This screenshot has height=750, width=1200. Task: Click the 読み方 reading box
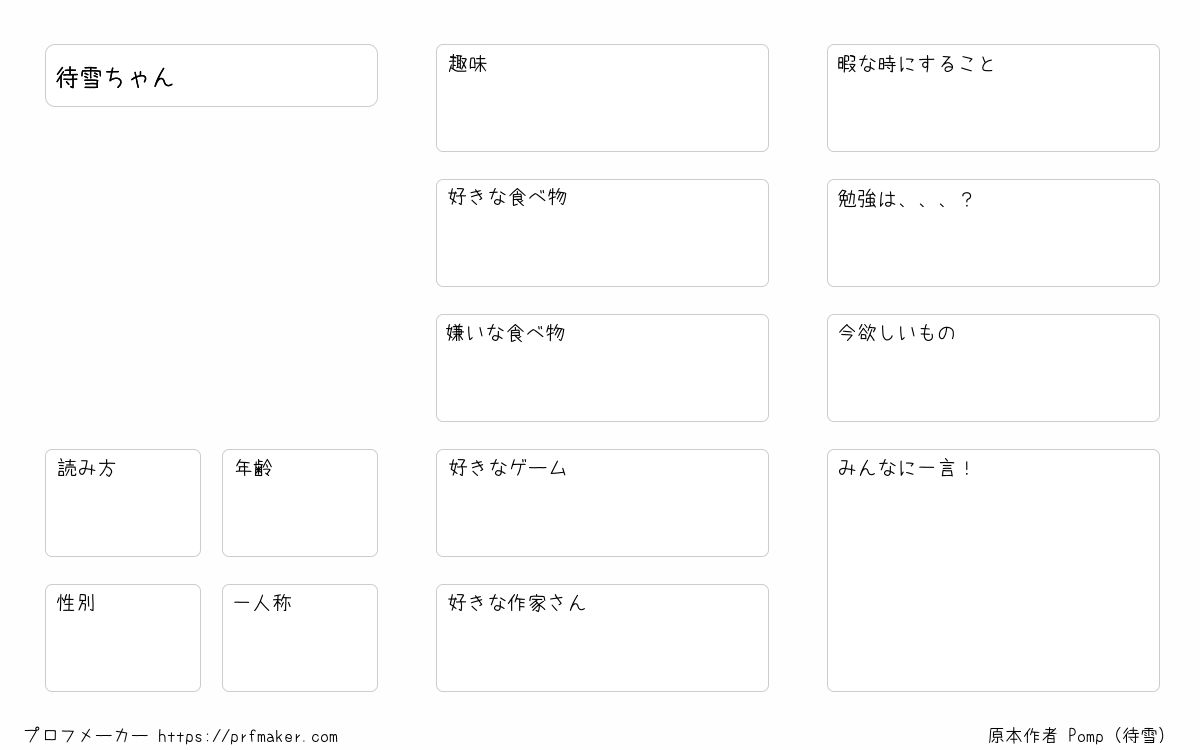pos(123,503)
